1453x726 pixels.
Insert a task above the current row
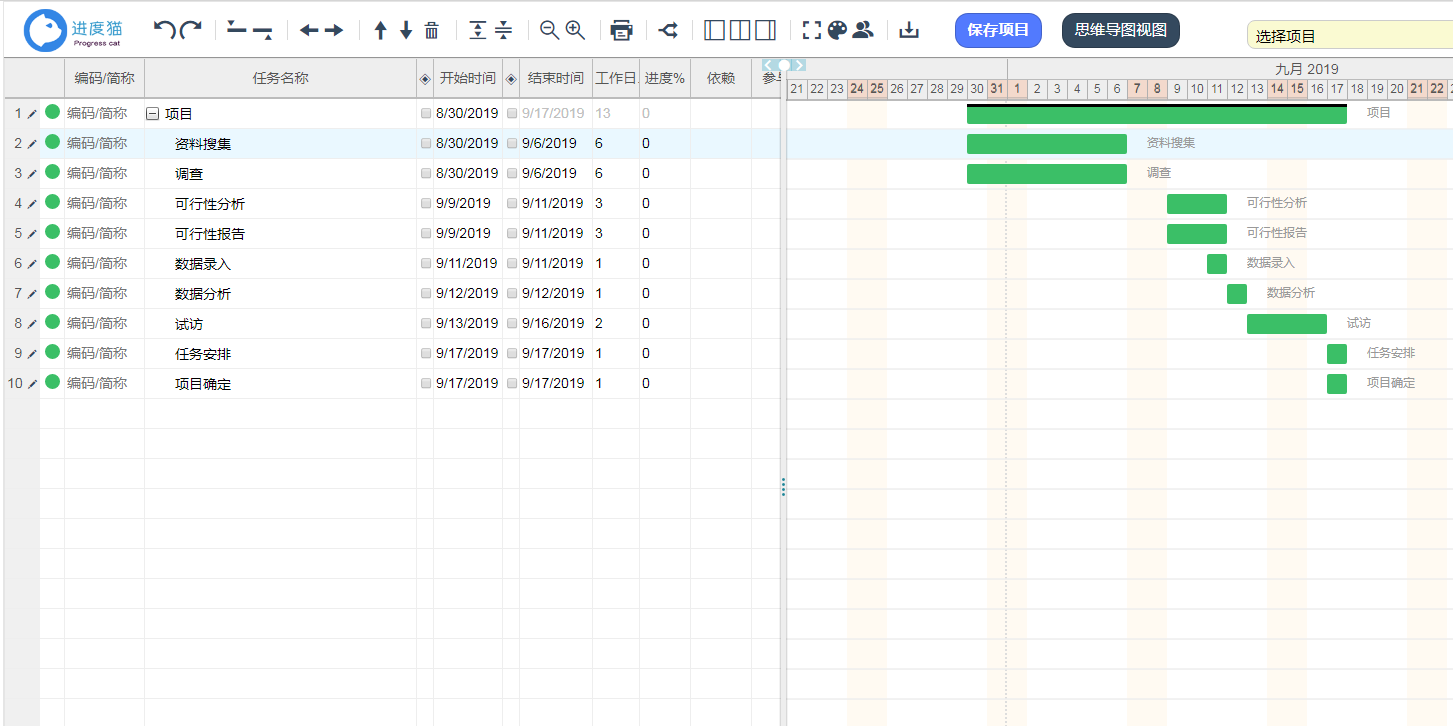tap(237, 30)
